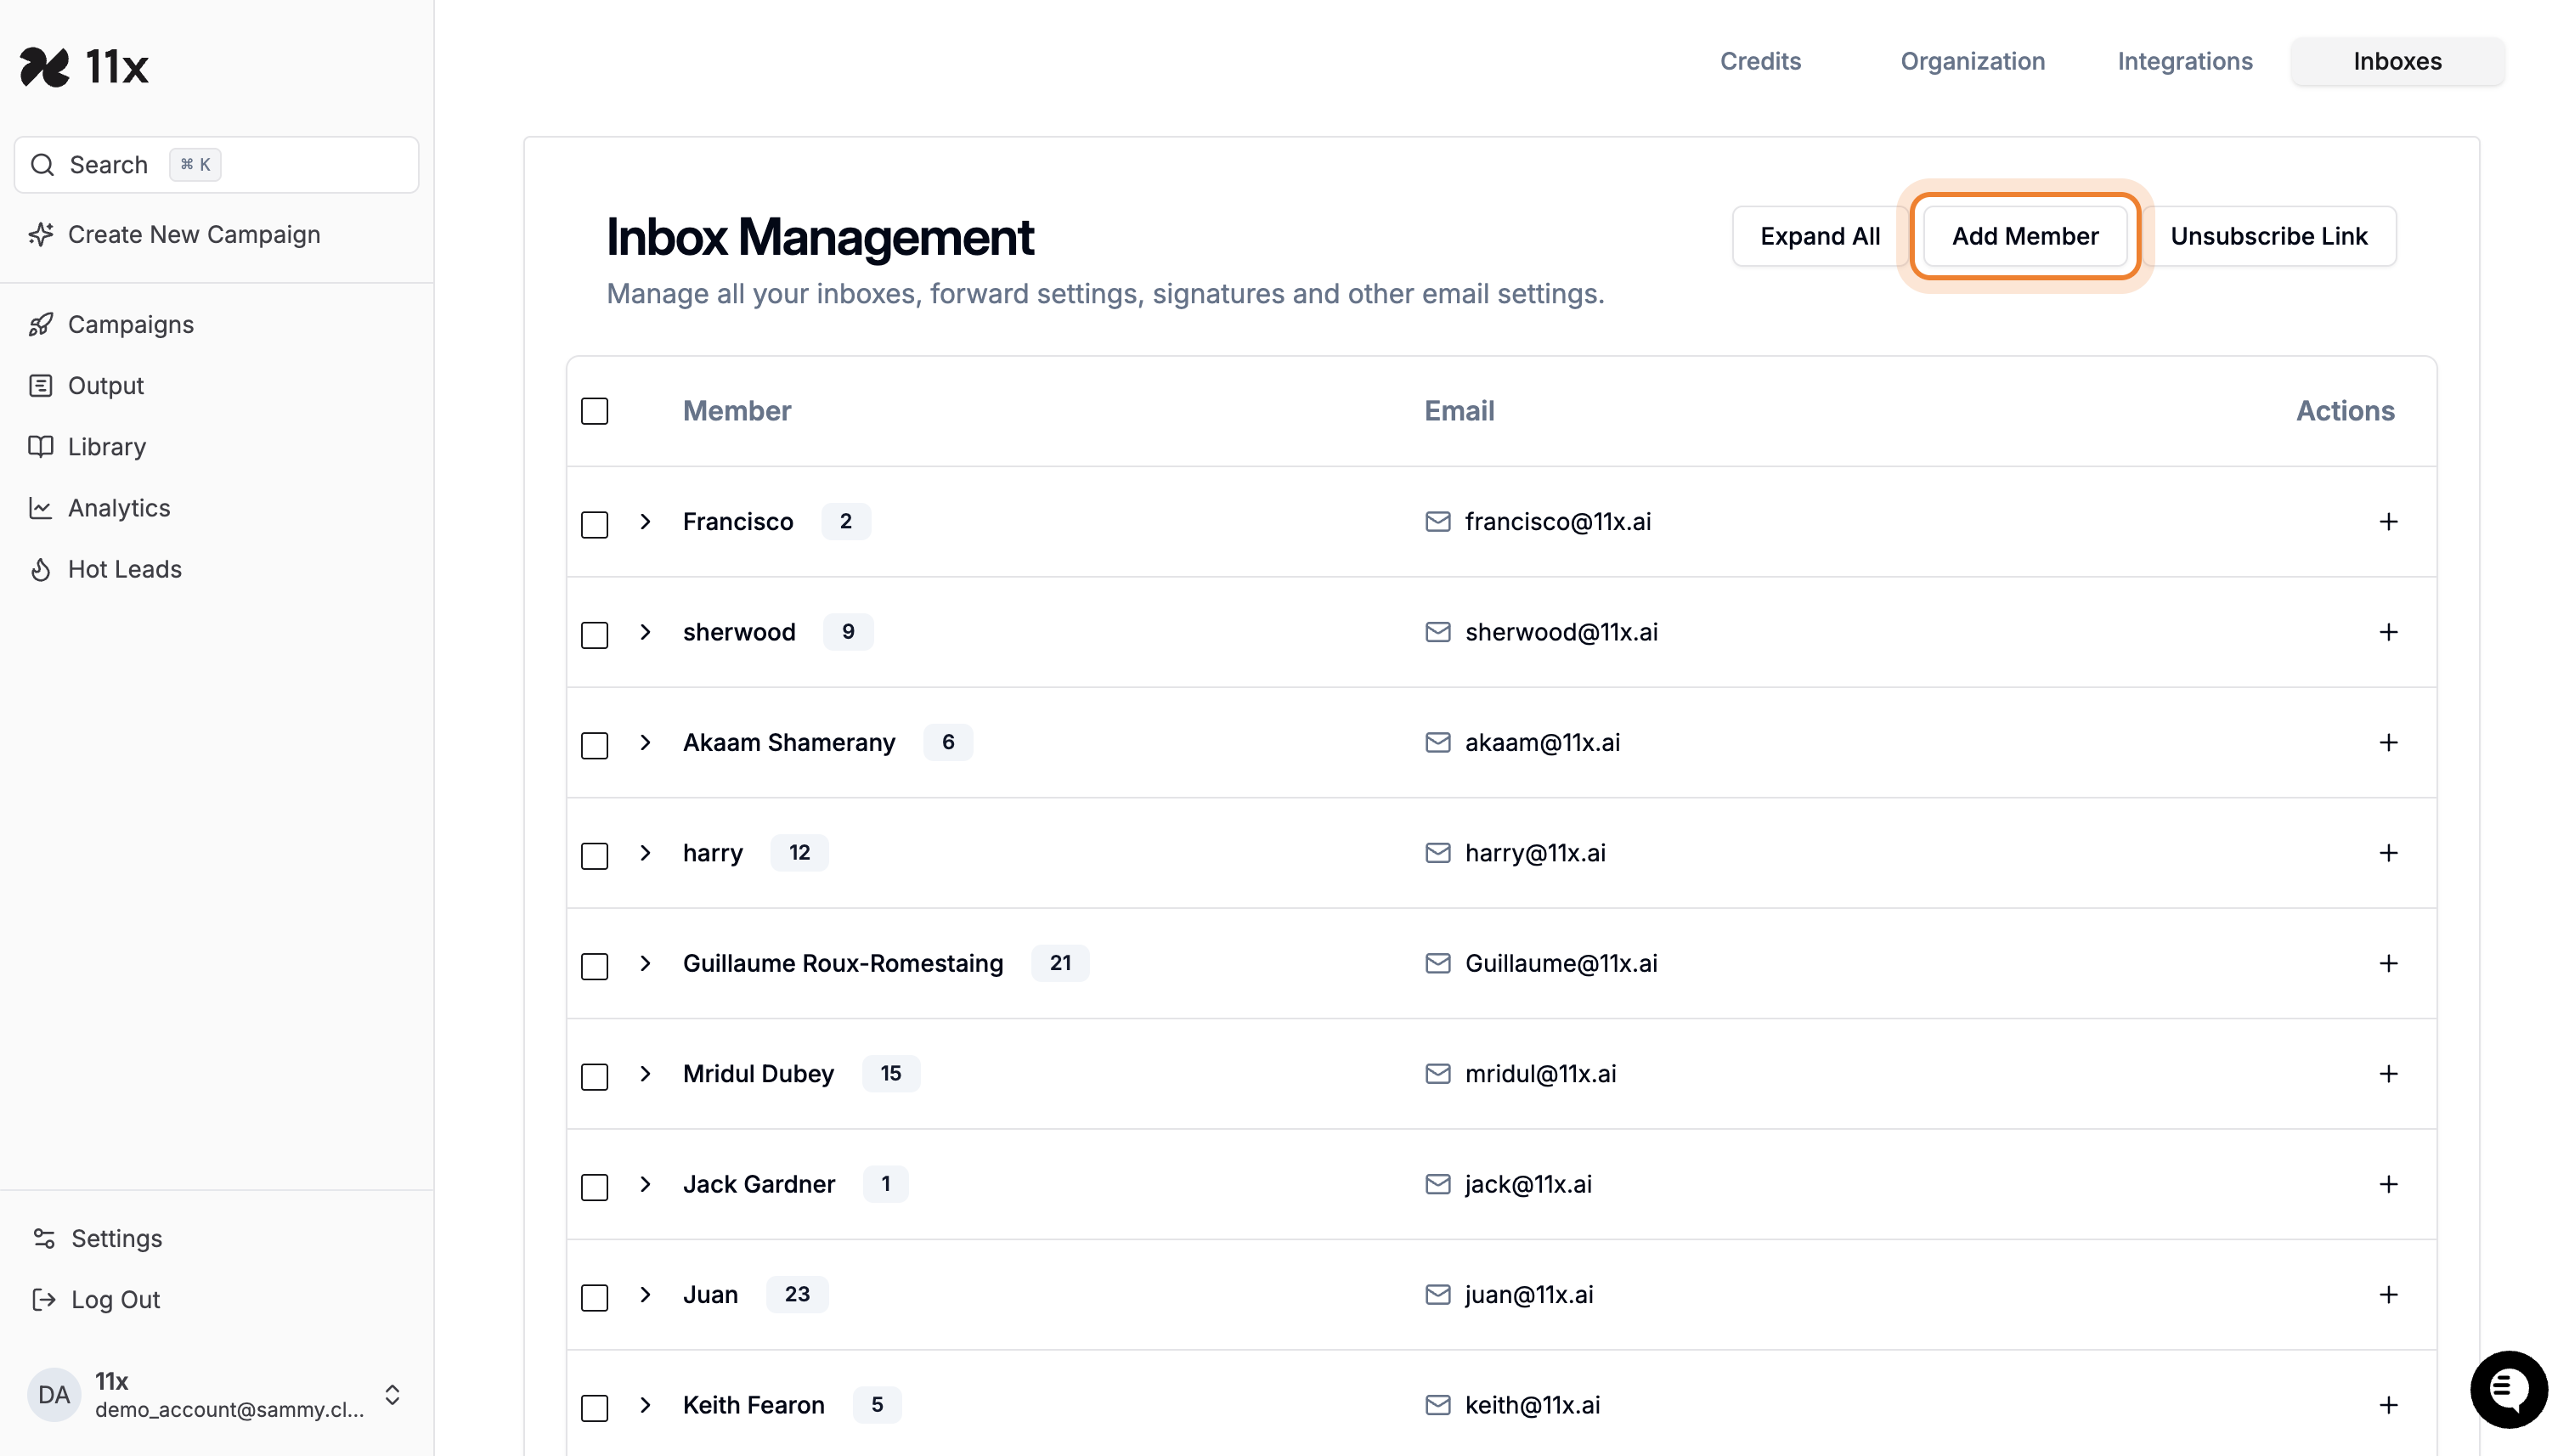Click plus action for Mridul Dubey row
Viewport: 2569px width, 1456px height.
(2388, 1074)
